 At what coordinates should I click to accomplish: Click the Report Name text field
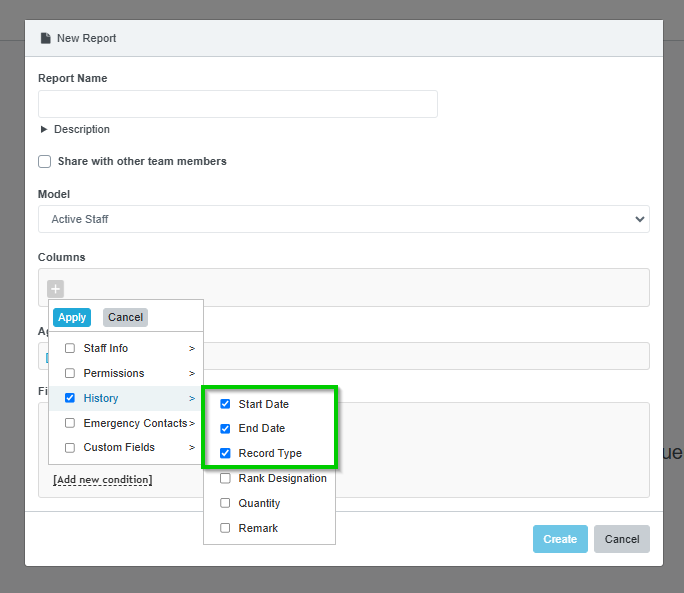tap(237, 104)
